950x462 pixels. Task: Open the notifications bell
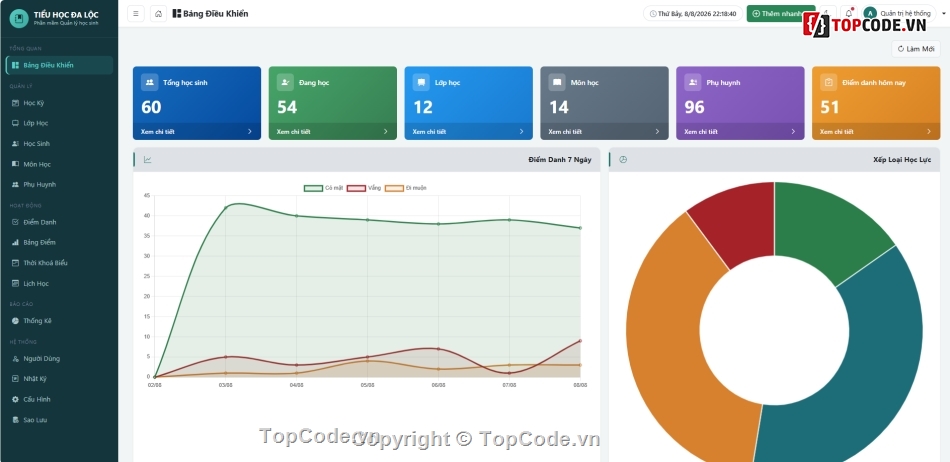pyautogui.click(x=848, y=13)
